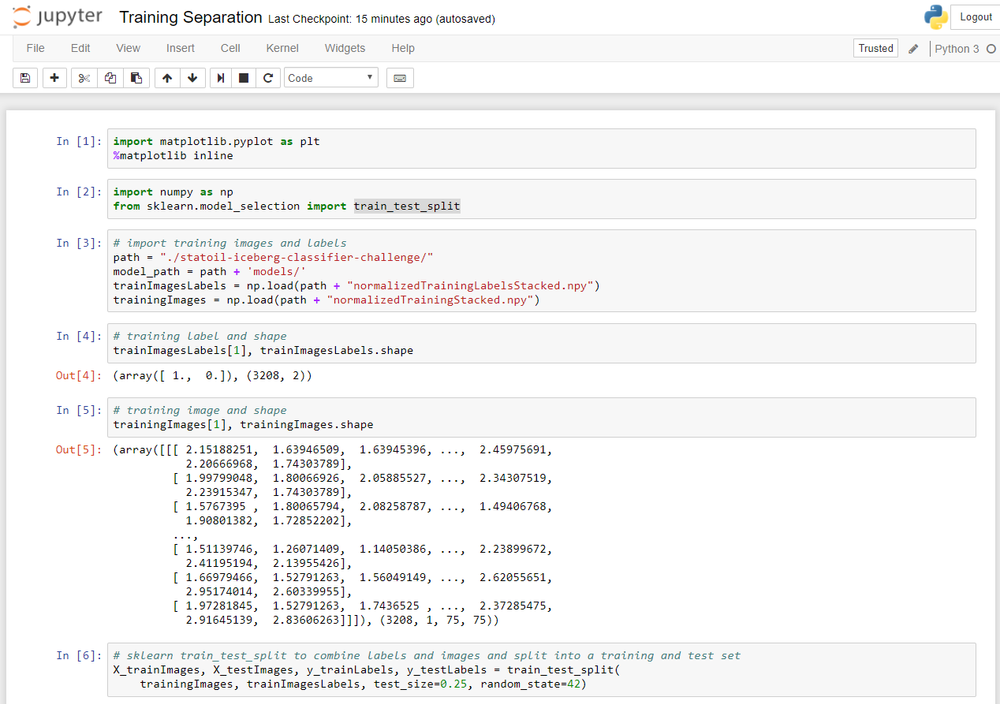
Task: Restart the kernel with the circular arrow icon
Action: click(x=268, y=78)
